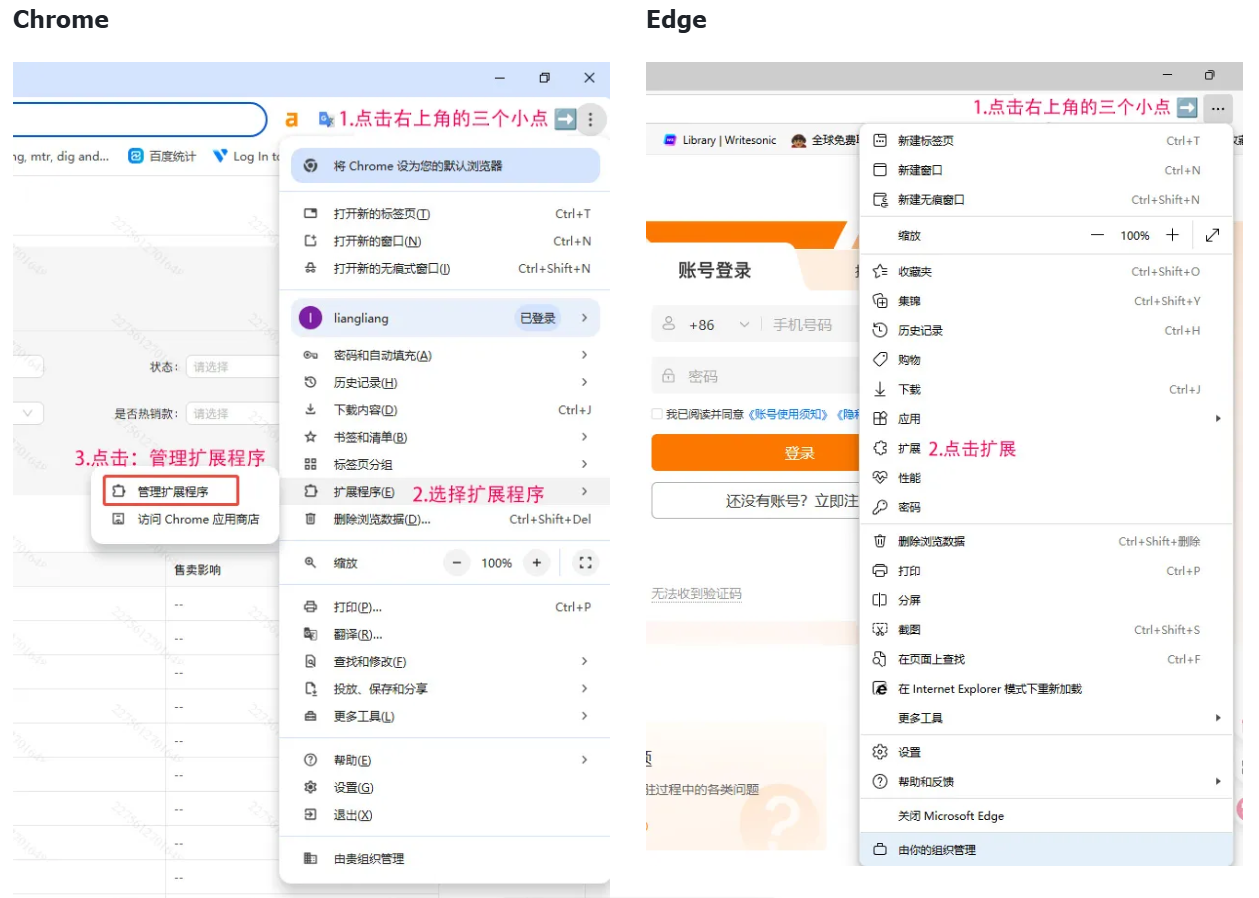Open 性能 in Edge menu

pos(1046,477)
